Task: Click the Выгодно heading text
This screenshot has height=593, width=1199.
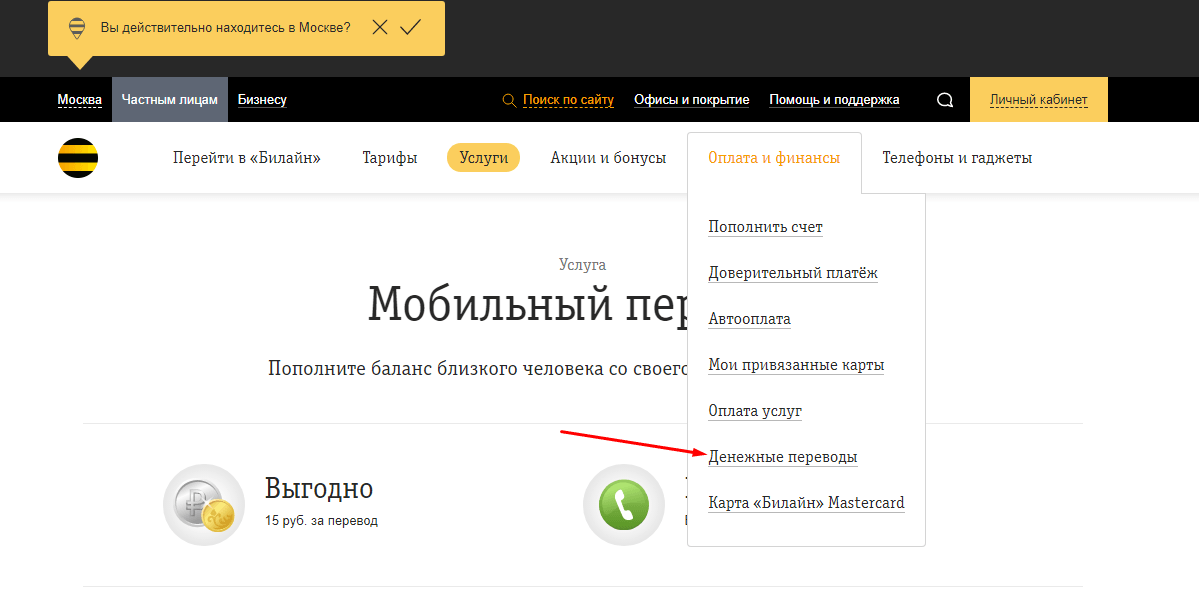Action: (x=319, y=487)
